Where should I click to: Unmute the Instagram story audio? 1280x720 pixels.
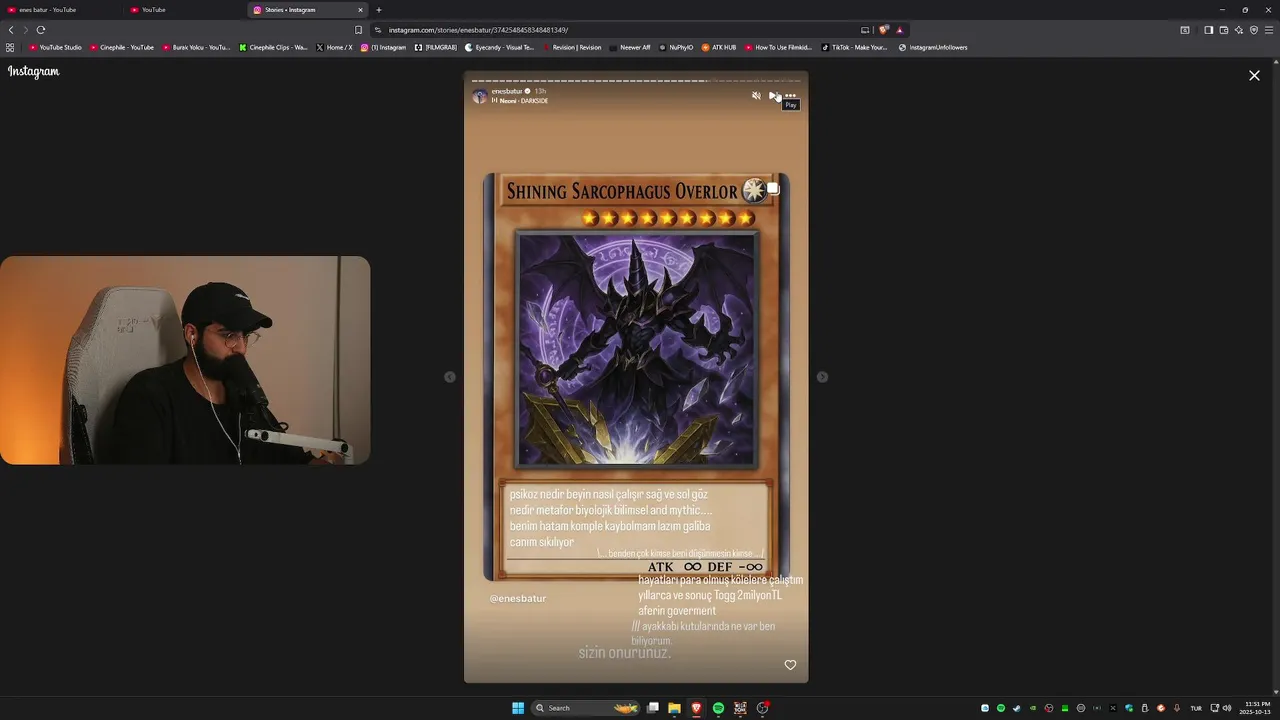point(756,95)
